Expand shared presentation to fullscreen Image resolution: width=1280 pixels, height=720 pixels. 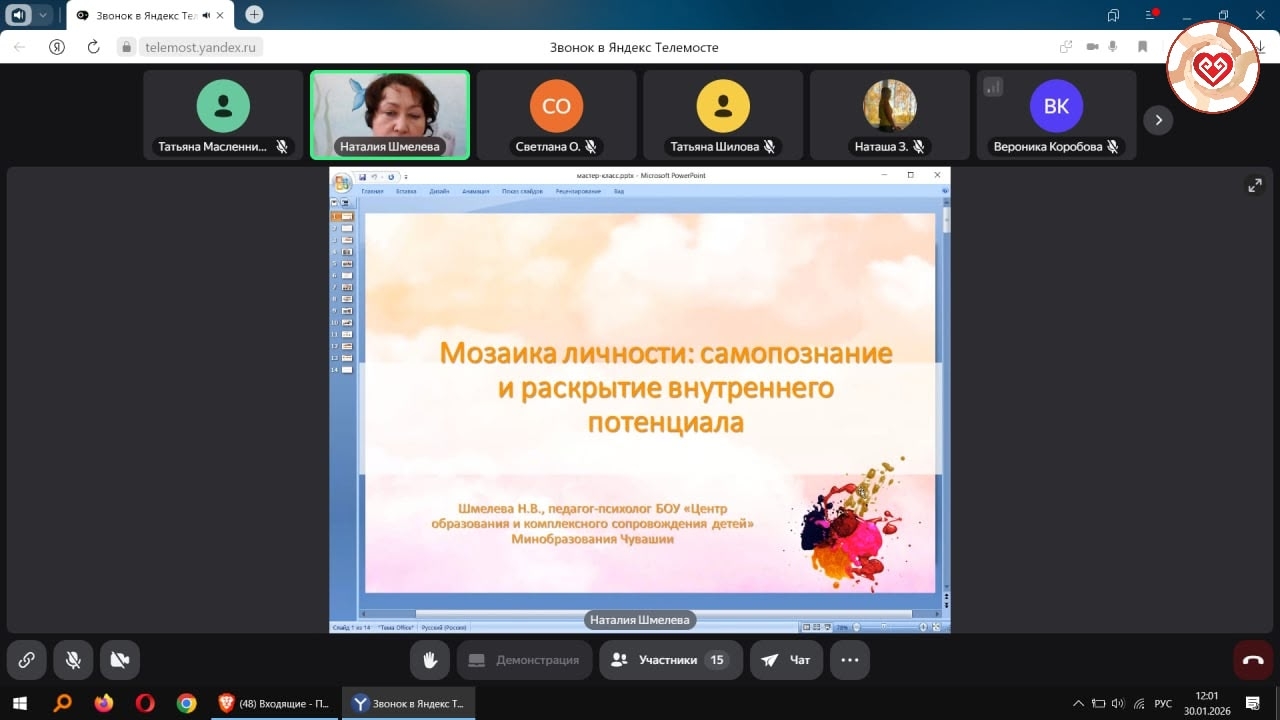point(1254,185)
